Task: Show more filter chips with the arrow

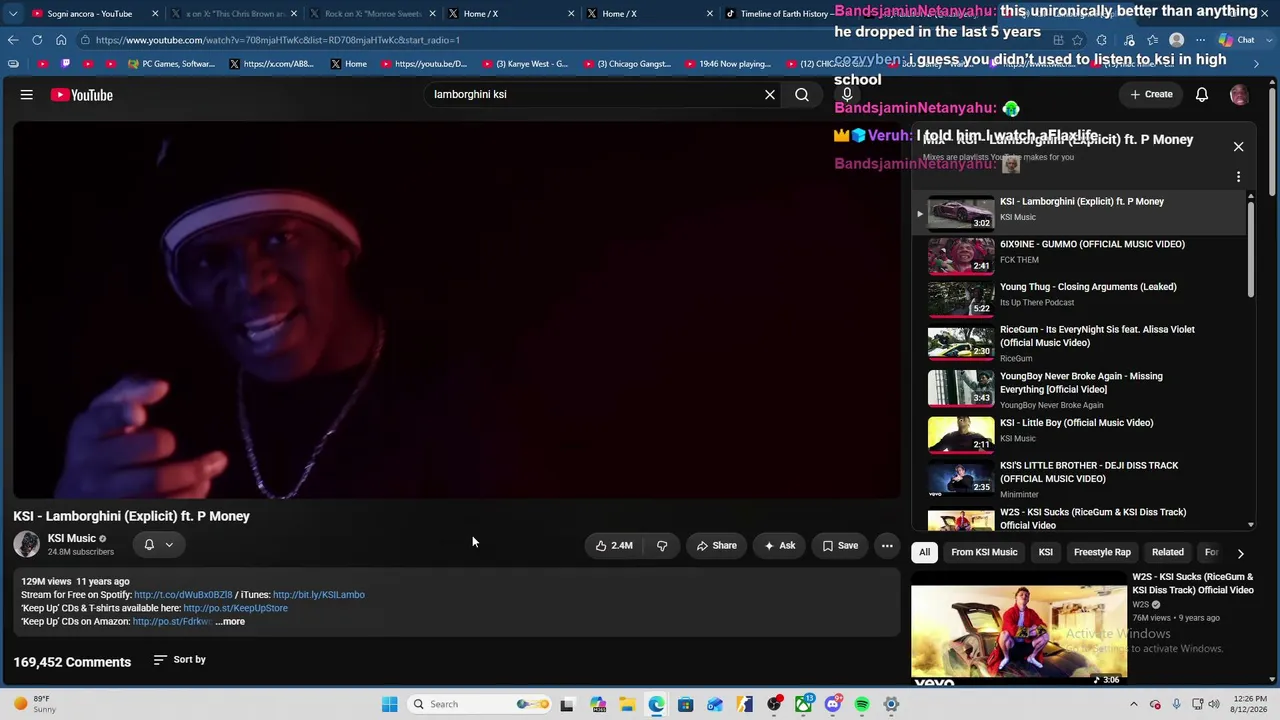Action: (x=1240, y=553)
